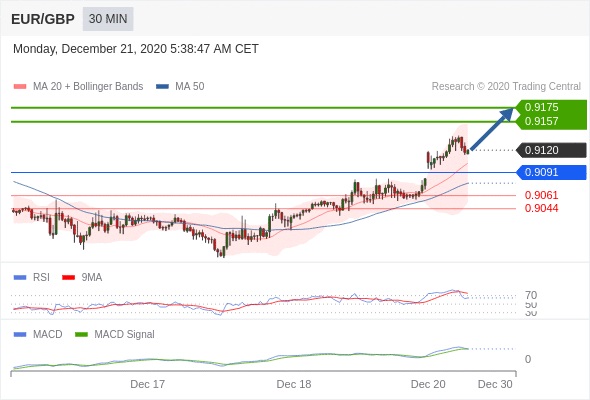Click the MACD blue legend marker

click(20, 335)
